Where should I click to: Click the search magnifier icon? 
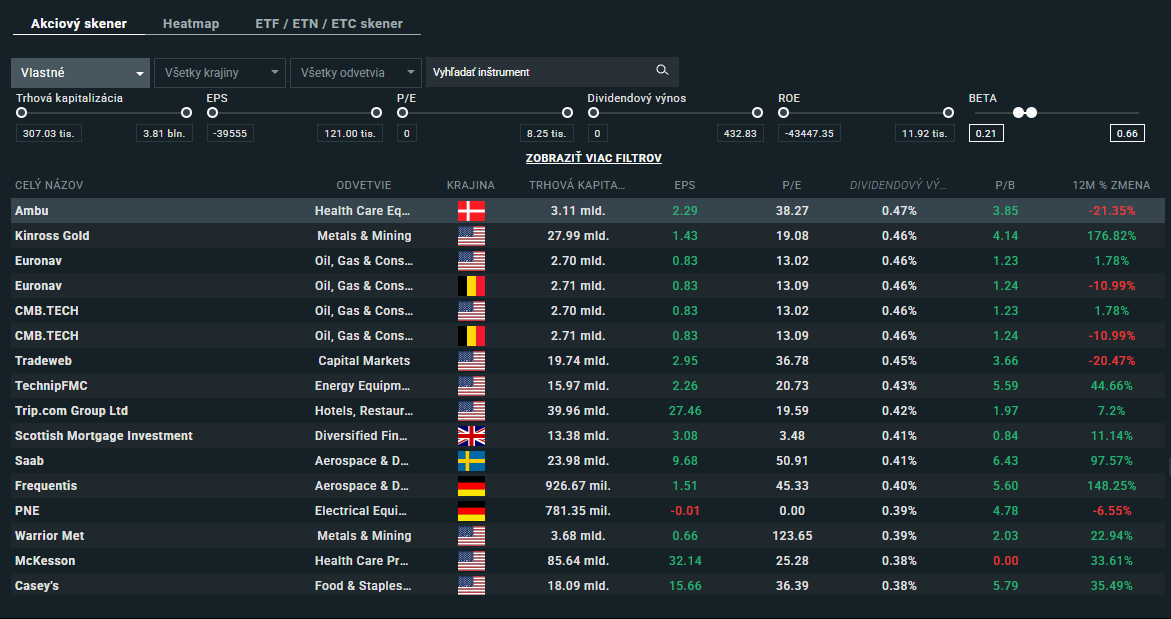pos(661,71)
